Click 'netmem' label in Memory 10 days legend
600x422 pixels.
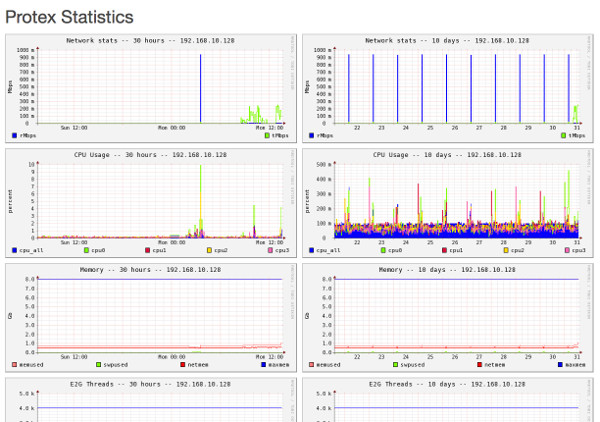495,365
